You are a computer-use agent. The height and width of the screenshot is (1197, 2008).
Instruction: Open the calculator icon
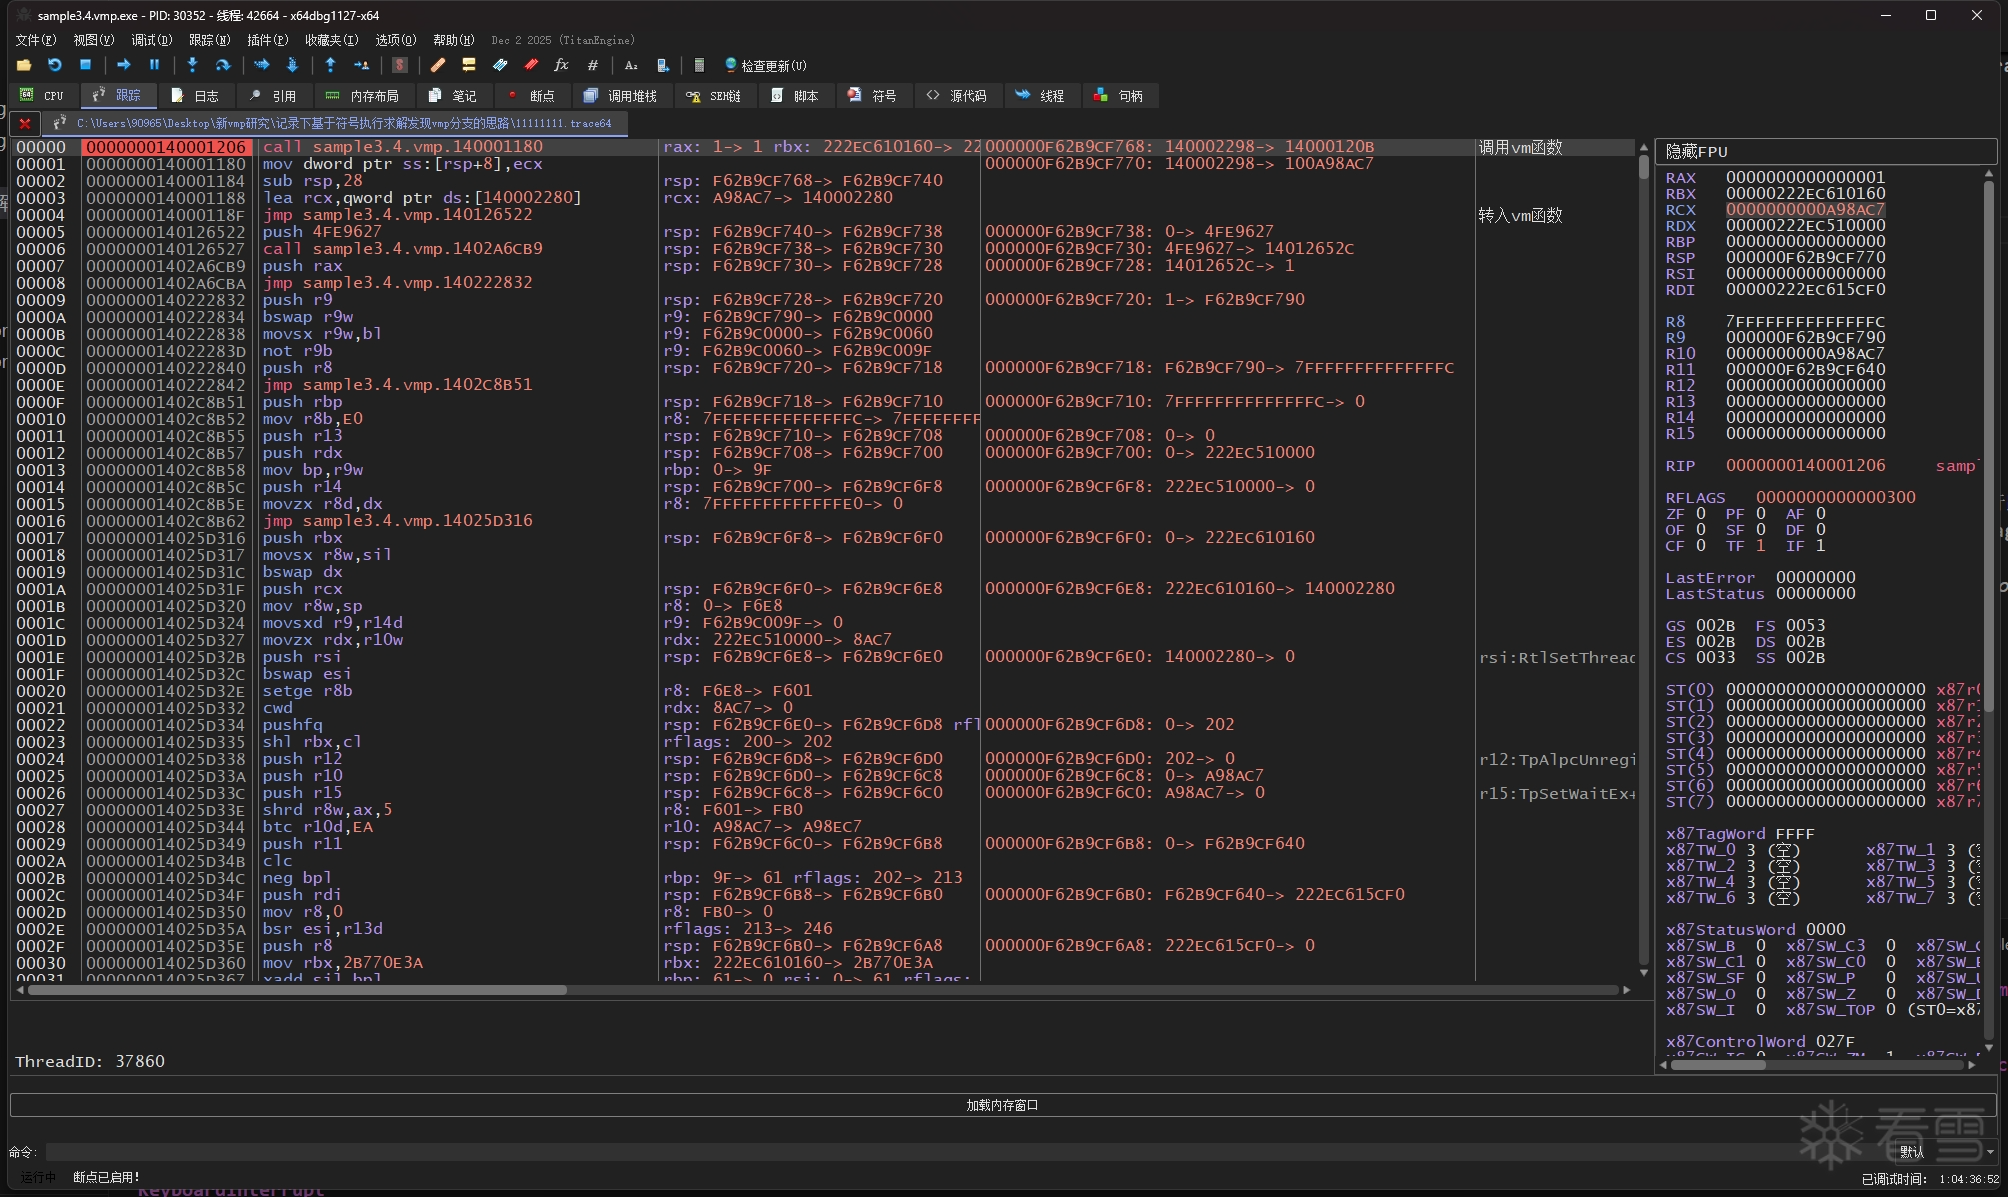coord(699,65)
